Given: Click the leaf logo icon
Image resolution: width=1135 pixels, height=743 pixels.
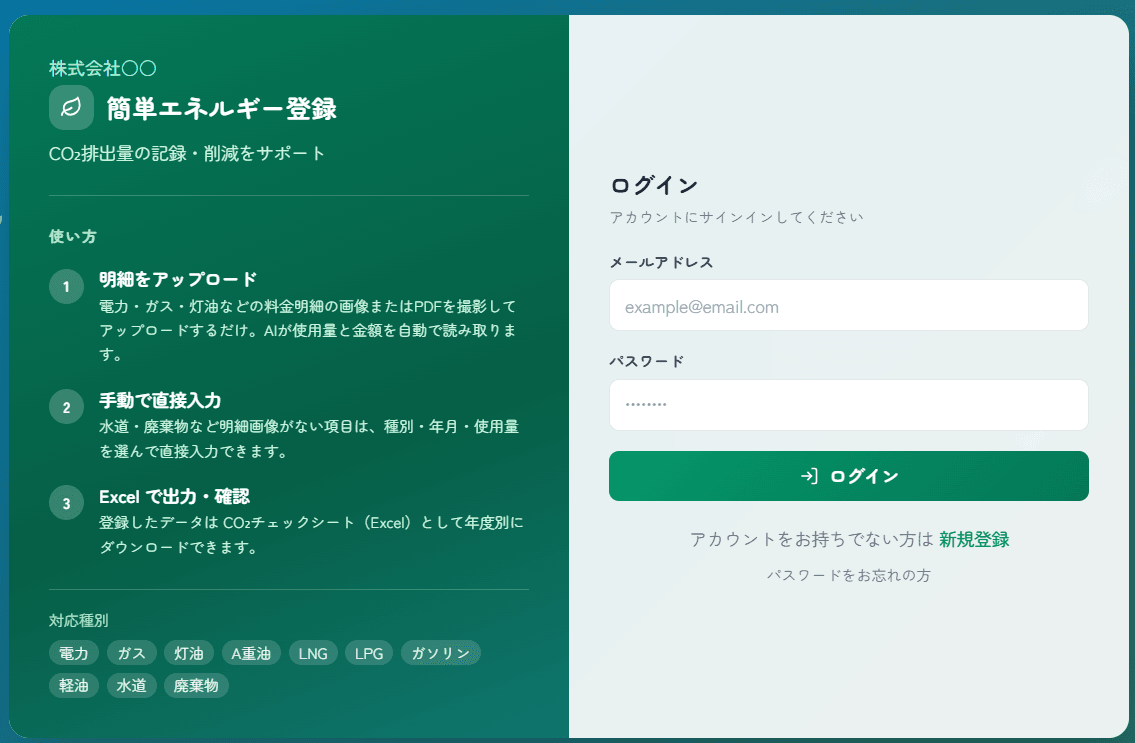Looking at the screenshot, I should [71, 107].
